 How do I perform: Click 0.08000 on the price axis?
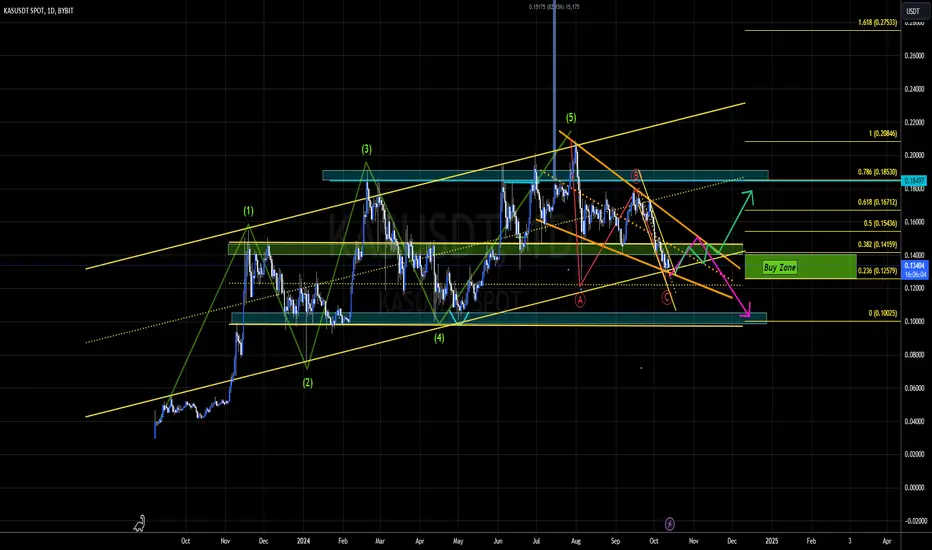[914, 355]
